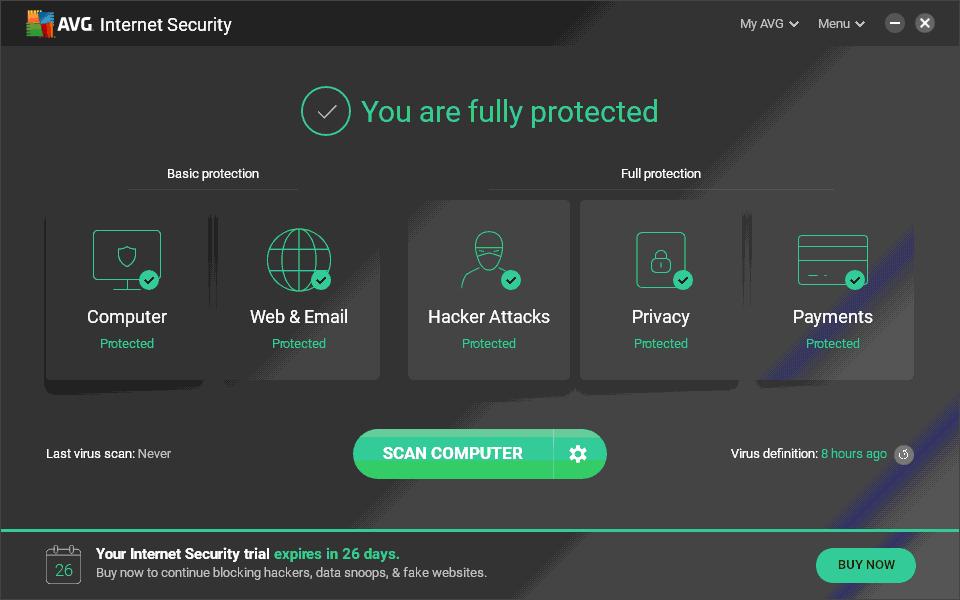Open the Hacker Attacks masked figure icon

click(x=488, y=259)
